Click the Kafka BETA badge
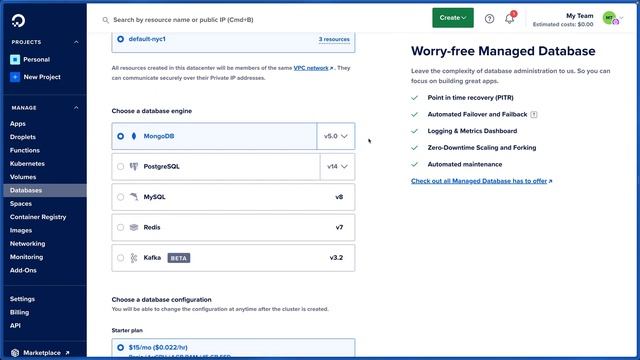The image size is (640, 360). [179, 258]
